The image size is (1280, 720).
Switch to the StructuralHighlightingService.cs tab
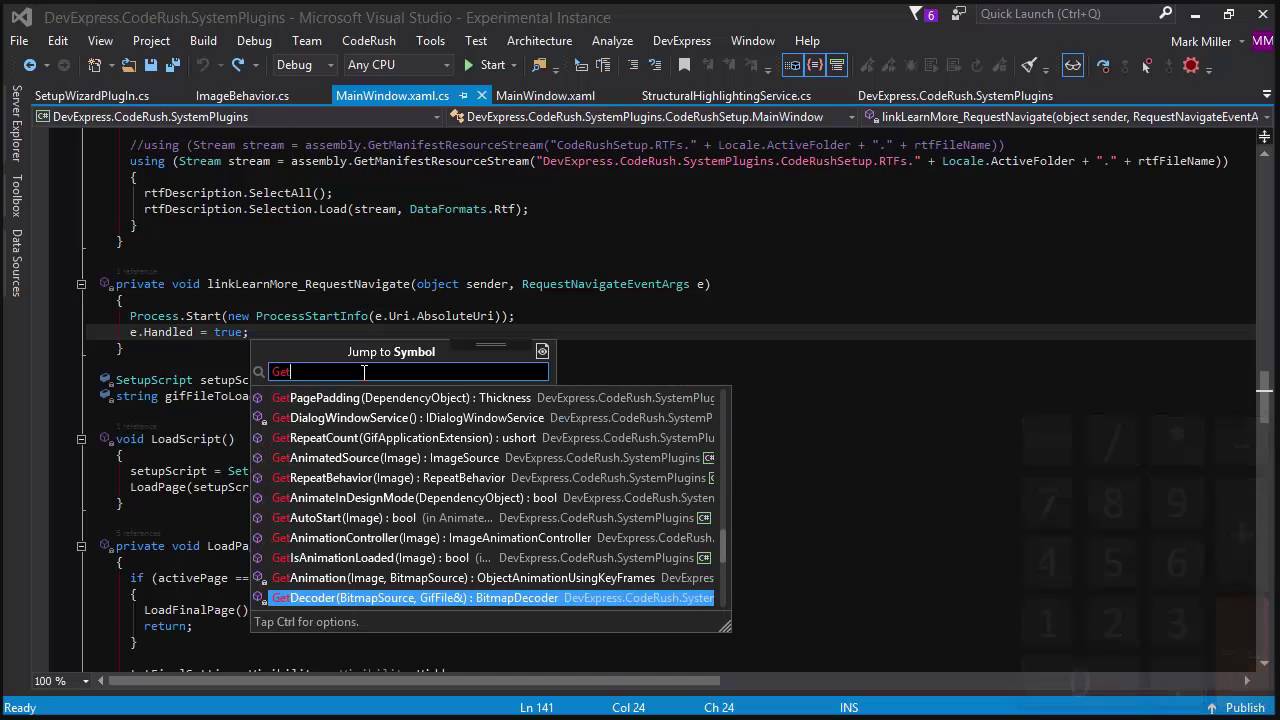(x=726, y=96)
